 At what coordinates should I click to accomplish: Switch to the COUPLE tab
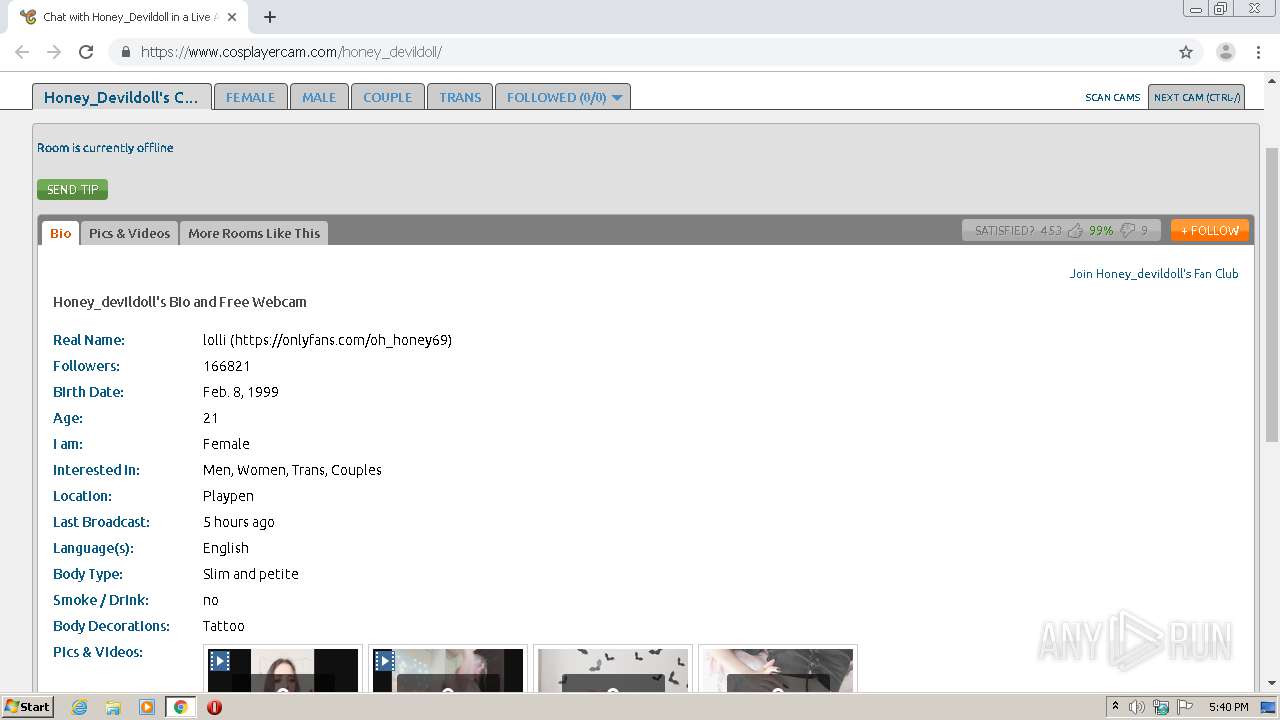pos(387,97)
